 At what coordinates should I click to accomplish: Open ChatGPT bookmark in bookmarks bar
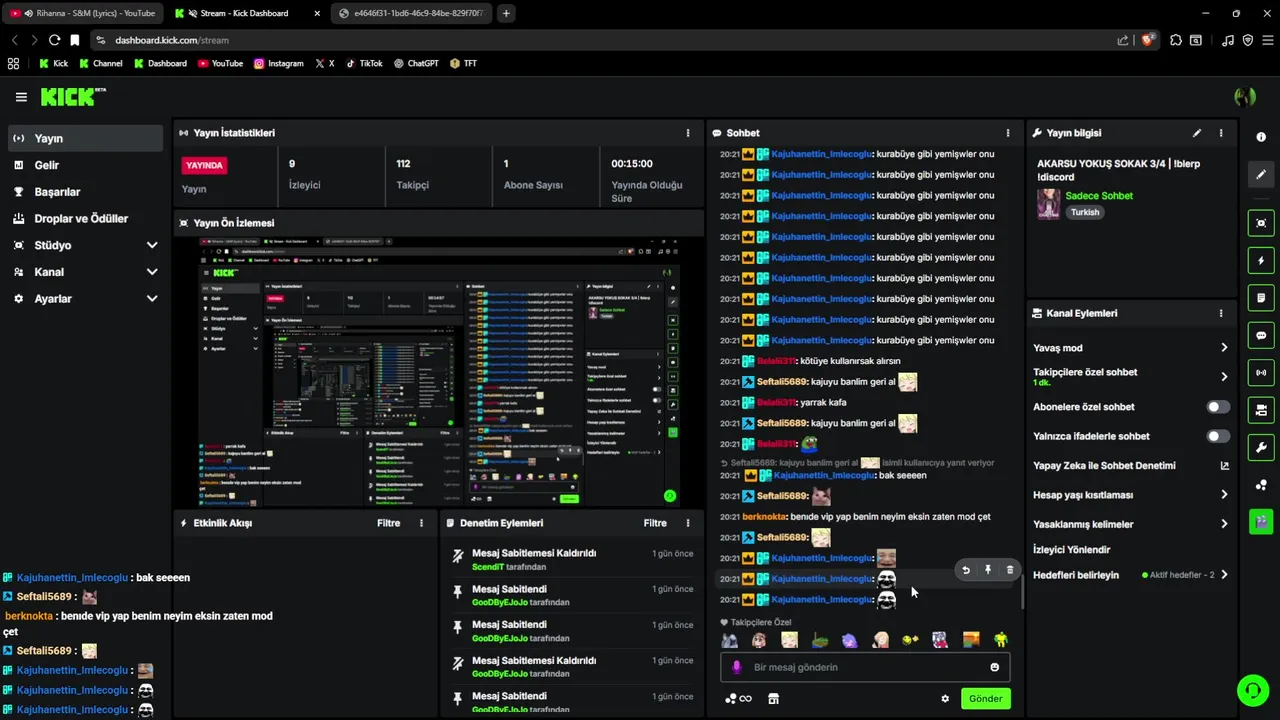(x=416, y=63)
